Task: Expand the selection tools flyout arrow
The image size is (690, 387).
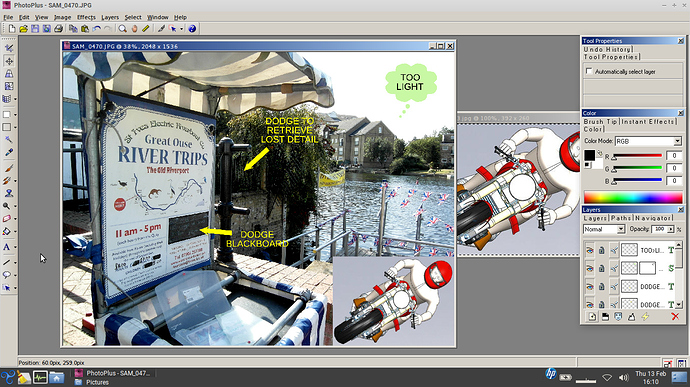Action: [15, 114]
